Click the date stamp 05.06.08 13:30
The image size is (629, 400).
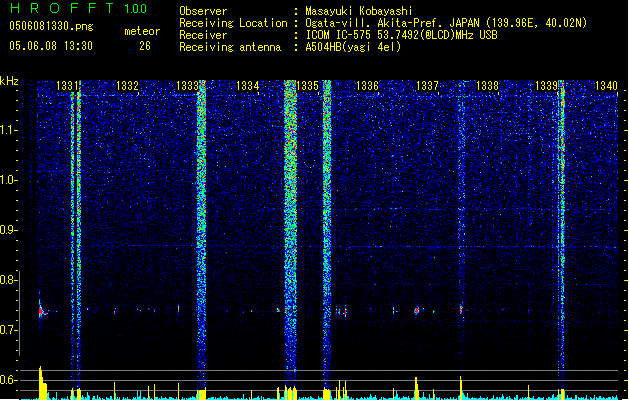coord(51,46)
